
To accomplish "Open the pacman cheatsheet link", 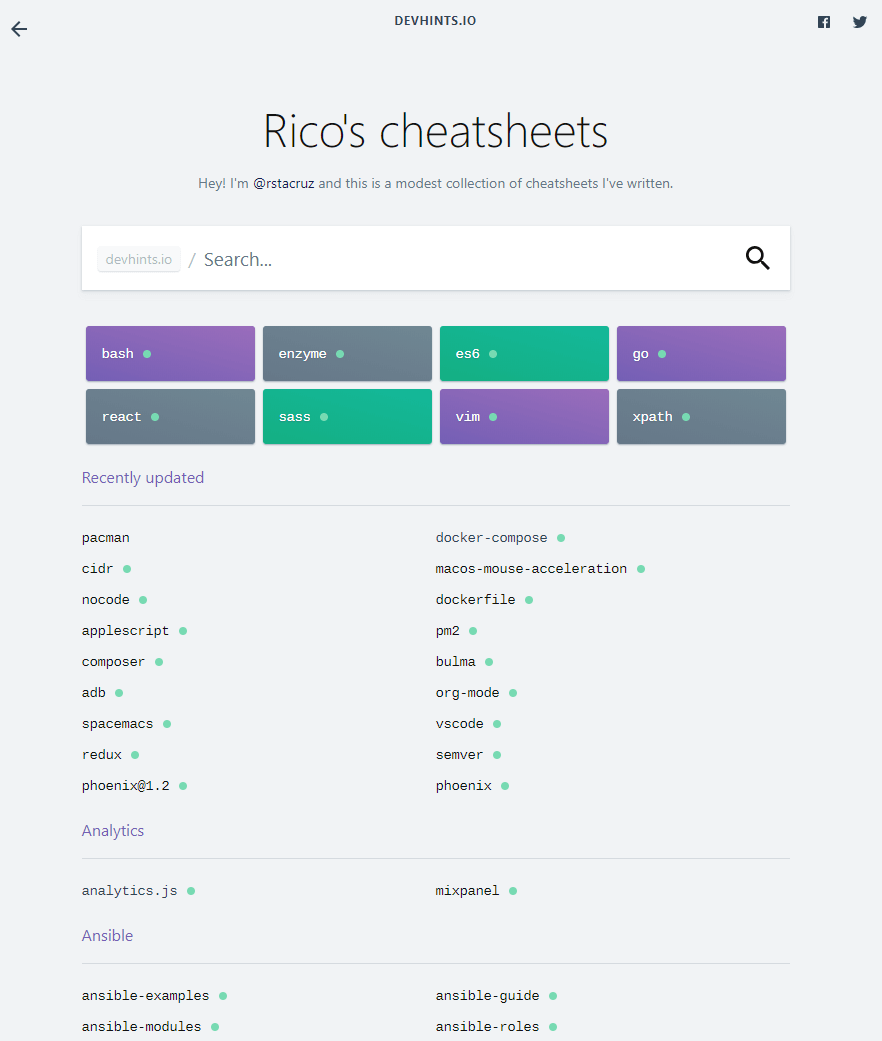I will (x=106, y=538).
